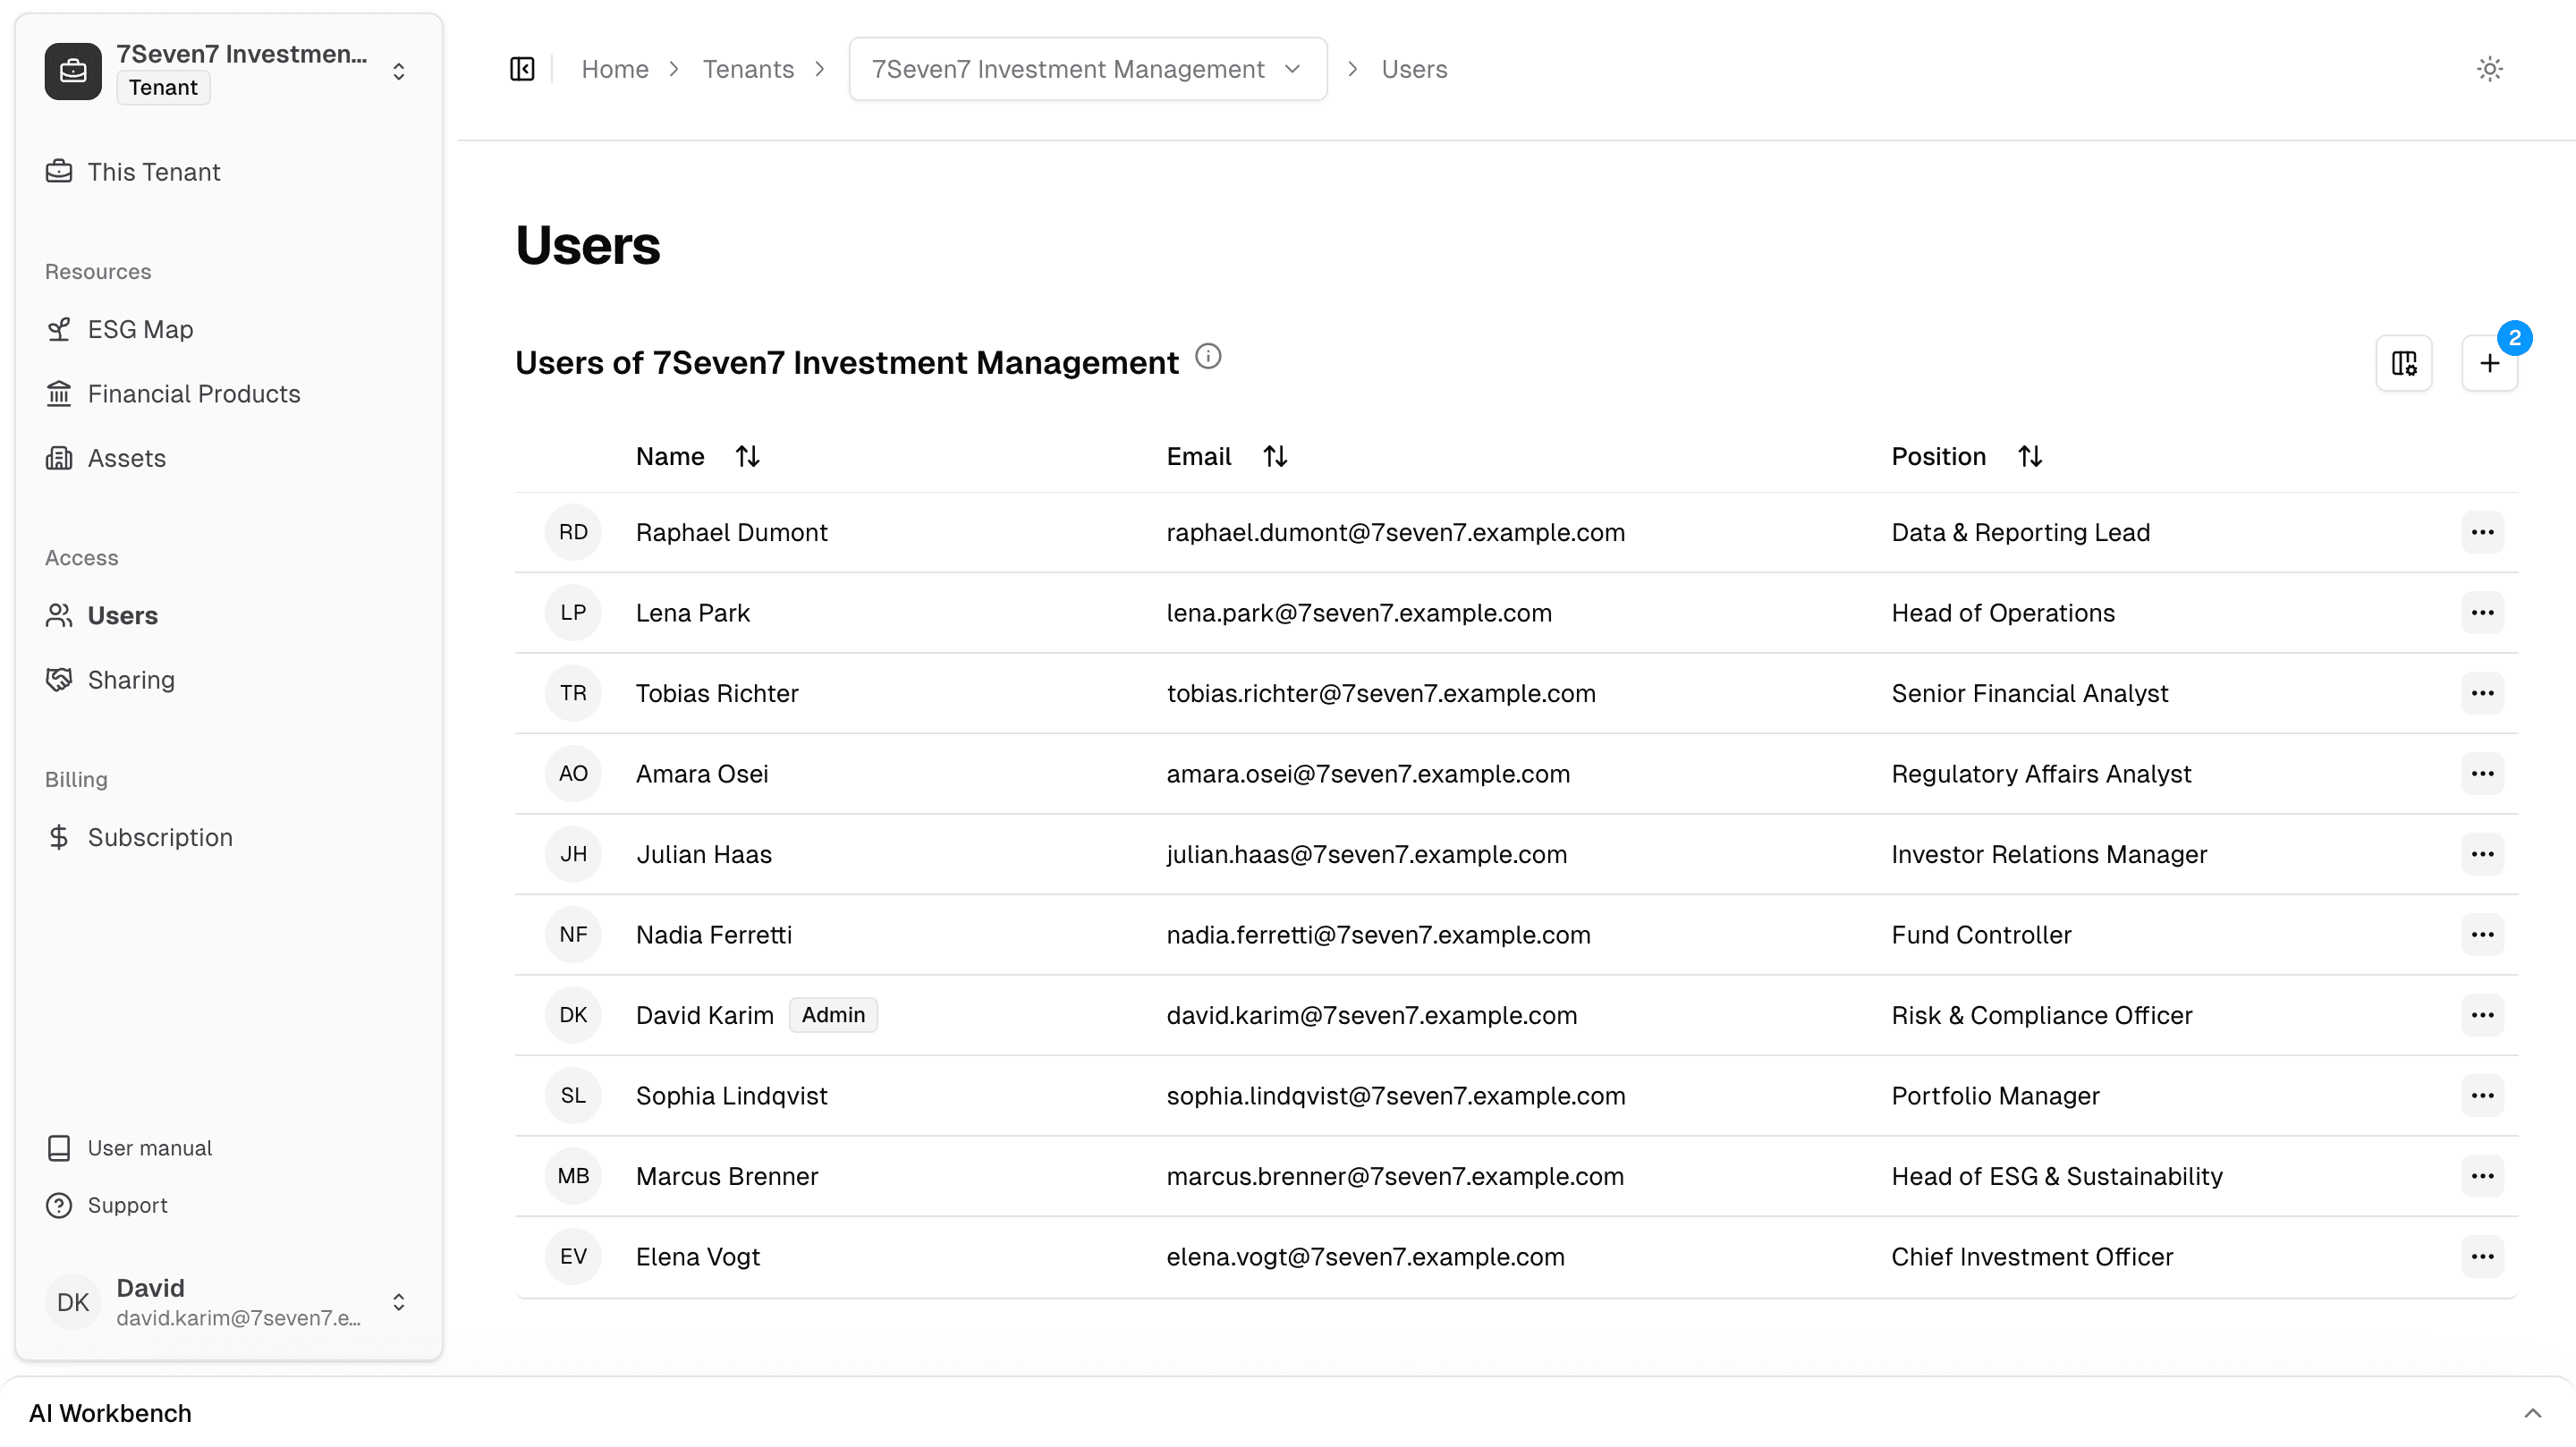Select Amara Osei's name
Viewport: 2576px width, 1447px height.
point(702,774)
